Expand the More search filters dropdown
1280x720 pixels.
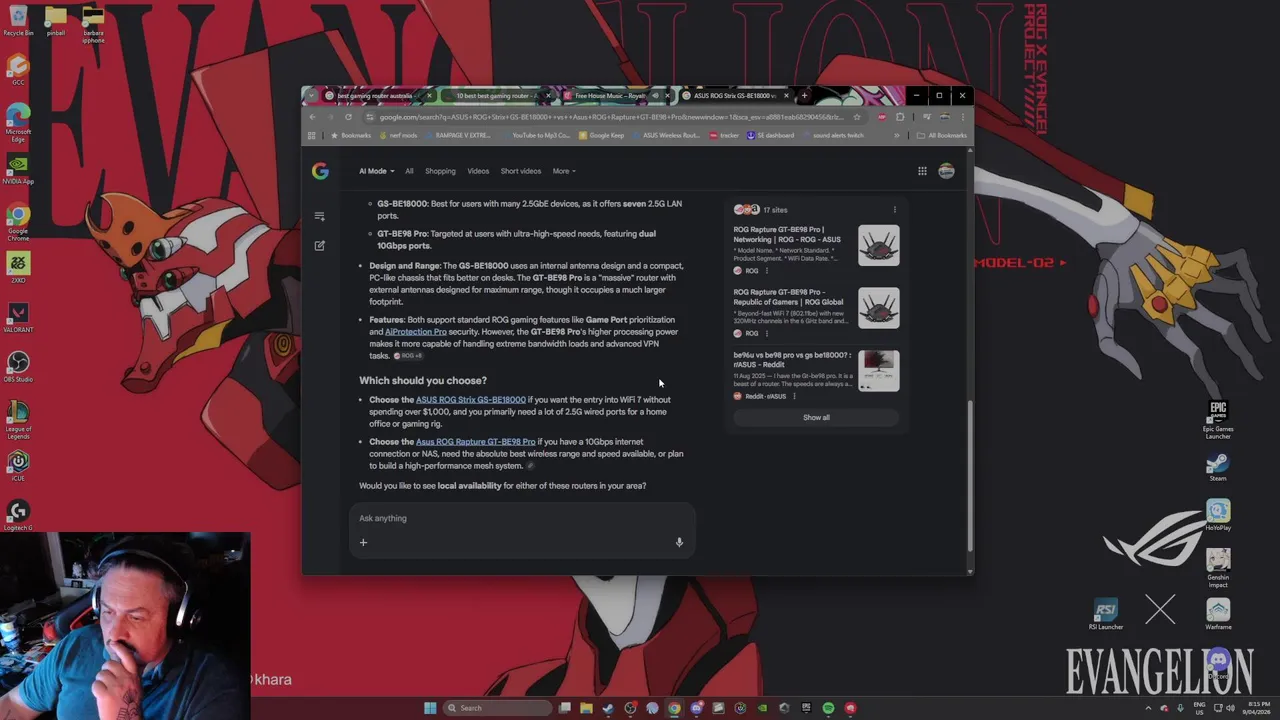click(x=564, y=171)
